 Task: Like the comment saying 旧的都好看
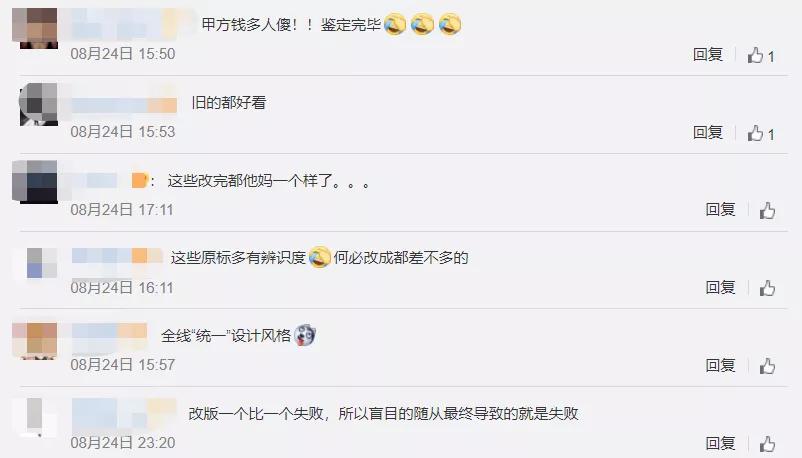click(755, 134)
